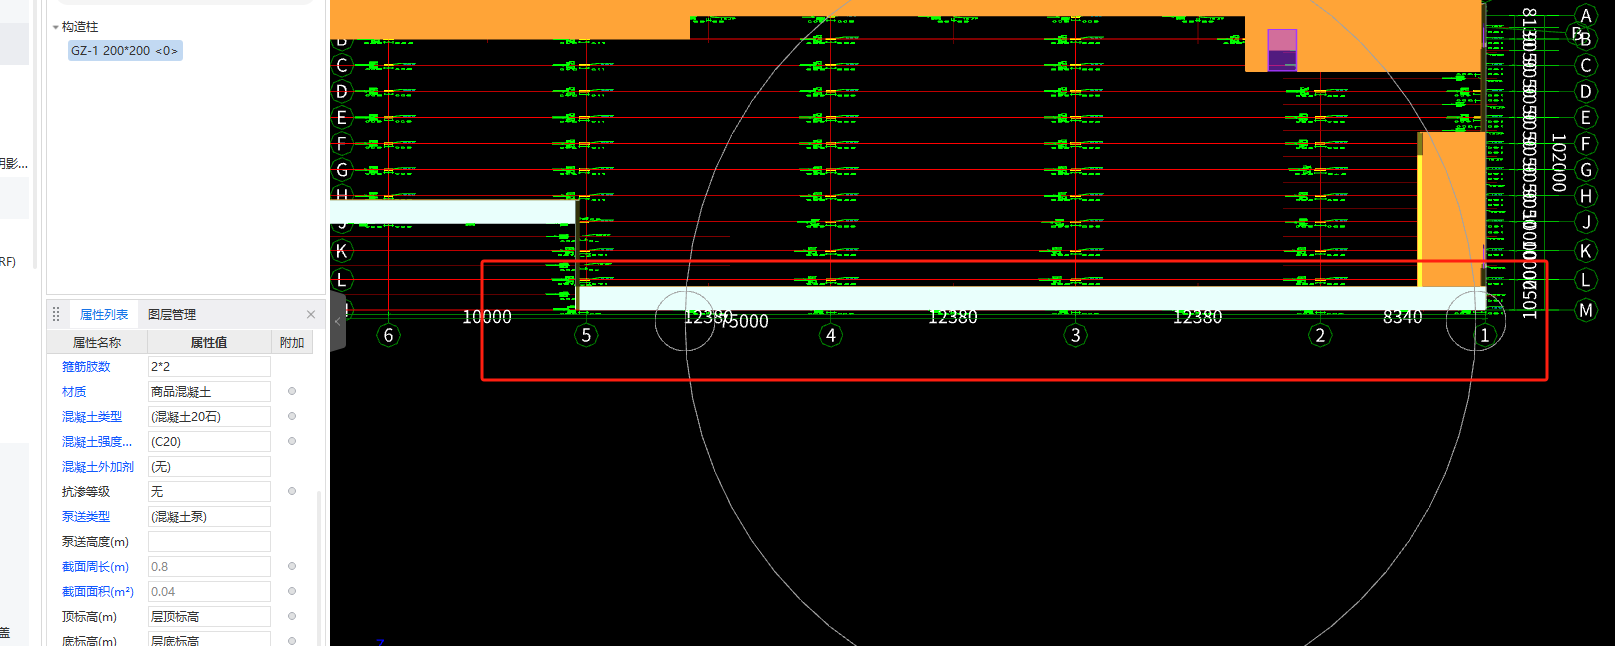Screen dimensions: 1615x646
Task: Select the 抗渗等级 property row label
Action: 86,492
